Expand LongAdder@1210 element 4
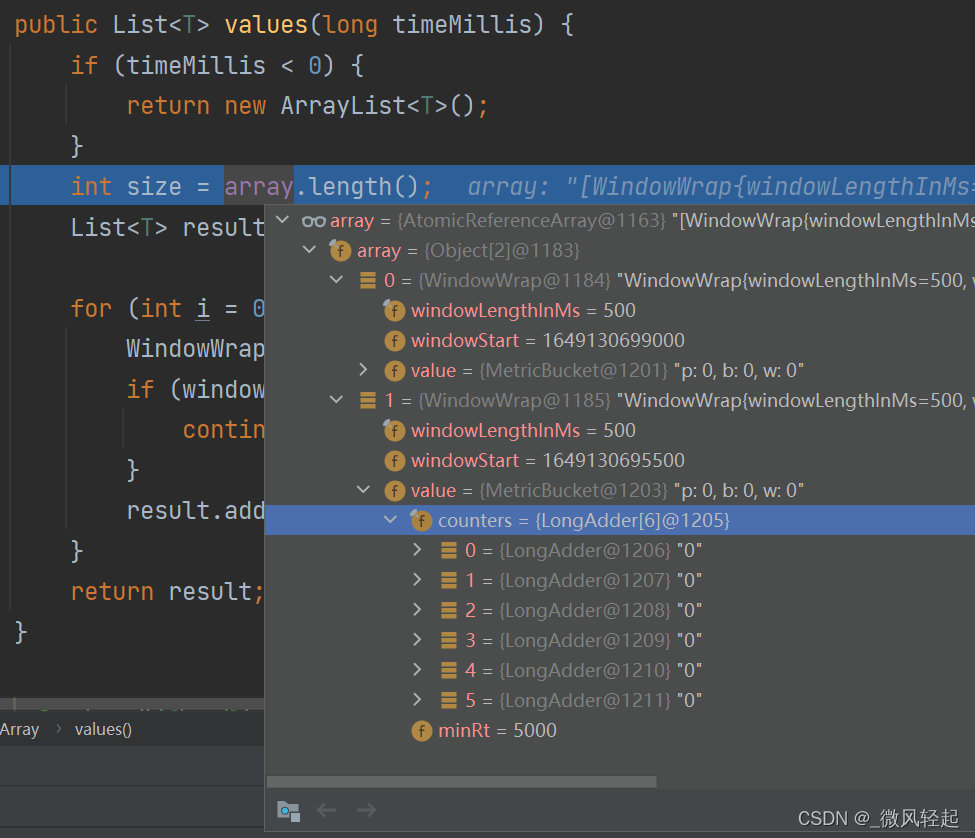This screenshot has height=838, width=975. (417, 670)
